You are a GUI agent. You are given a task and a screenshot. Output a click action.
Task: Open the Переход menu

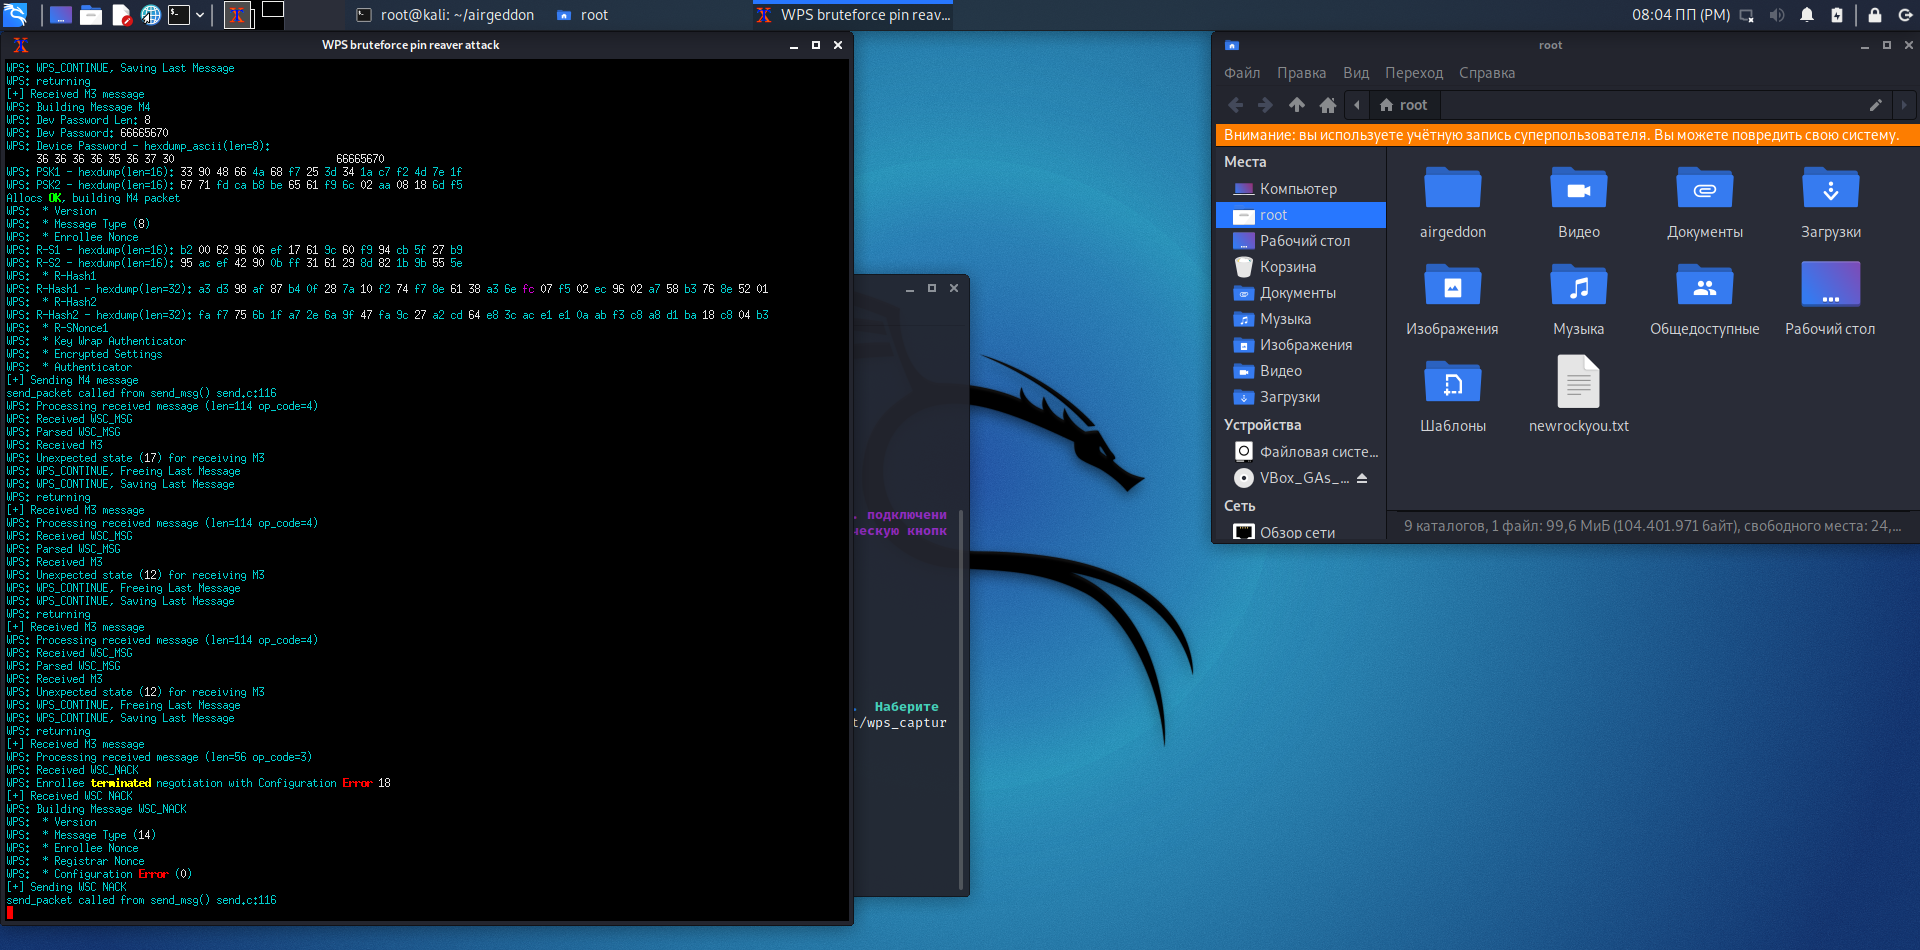point(1414,73)
